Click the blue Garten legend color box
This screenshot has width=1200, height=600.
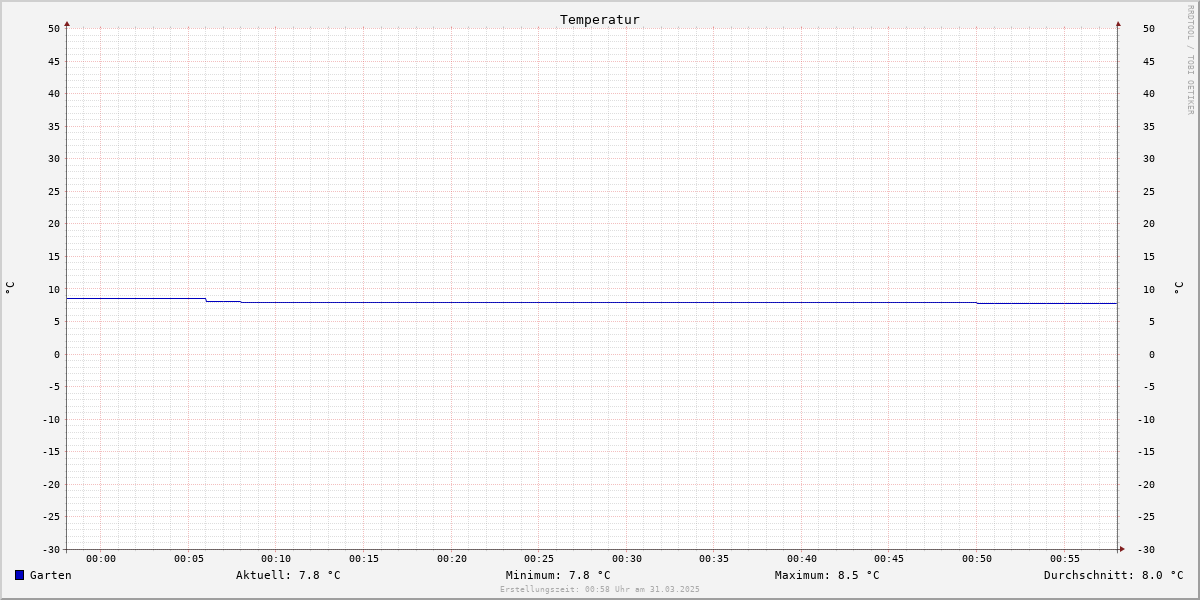point(19,575)
